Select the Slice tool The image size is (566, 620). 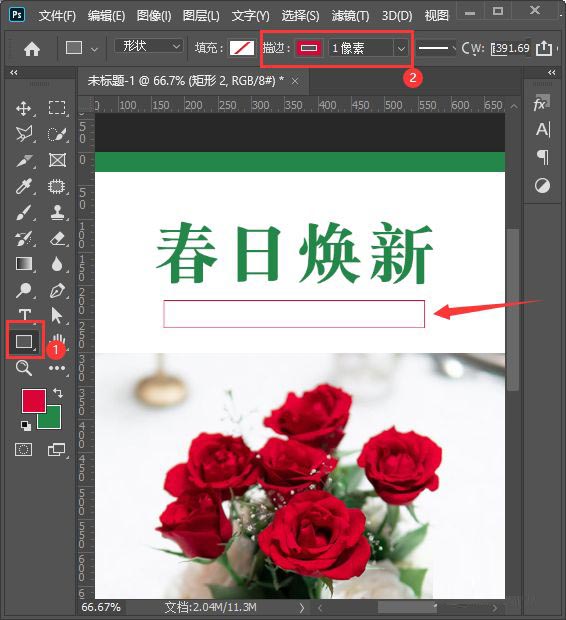click(x=24, y=160)
